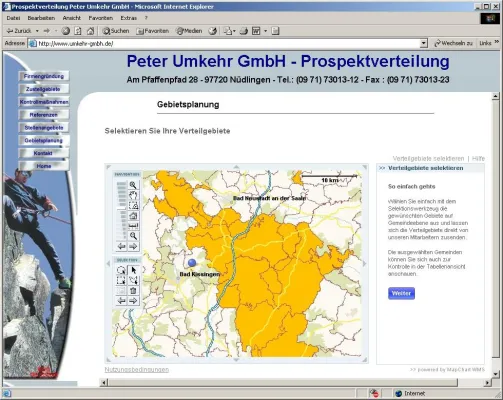
Task: Click the Zurück back button
Action: [19, 31]
